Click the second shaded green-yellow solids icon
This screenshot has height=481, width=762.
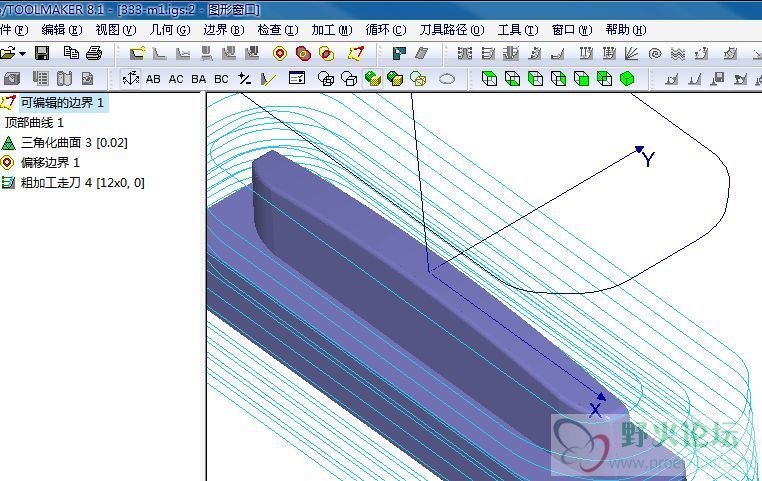pyautogui.click(x=395, y=78)
